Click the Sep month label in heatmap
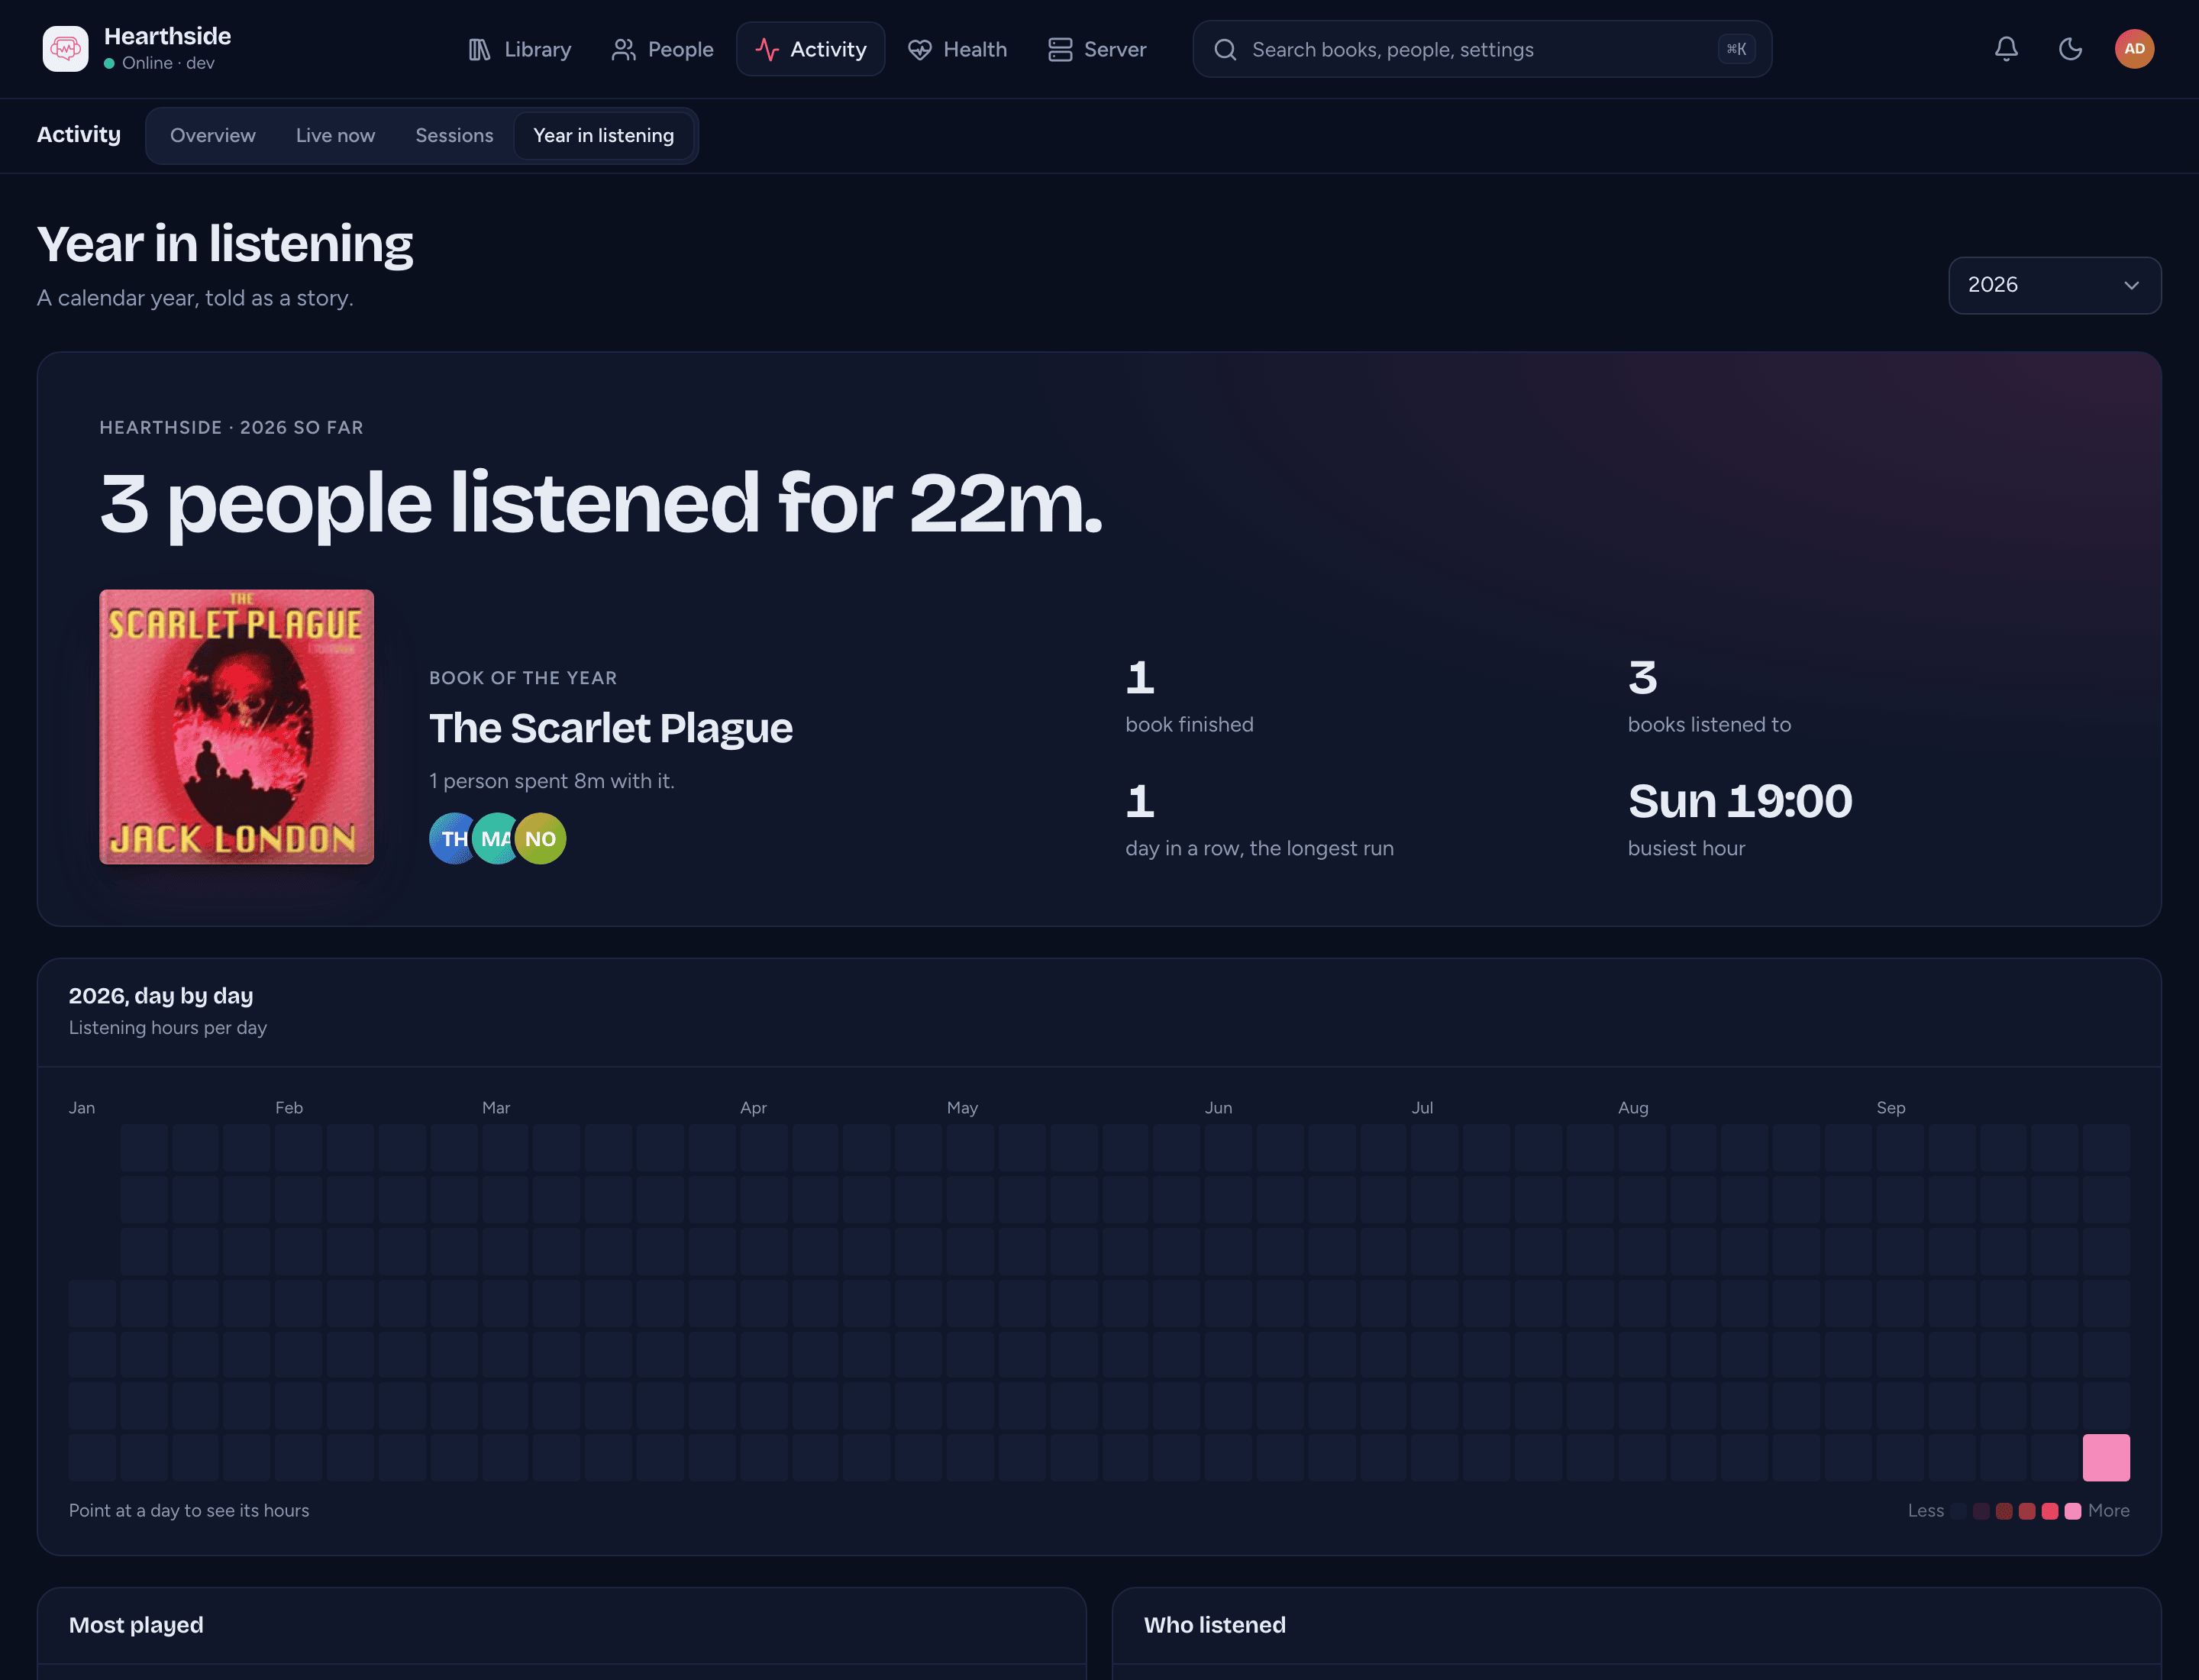This screenshot has height=1680, width=2199. pos(1890,1108)
